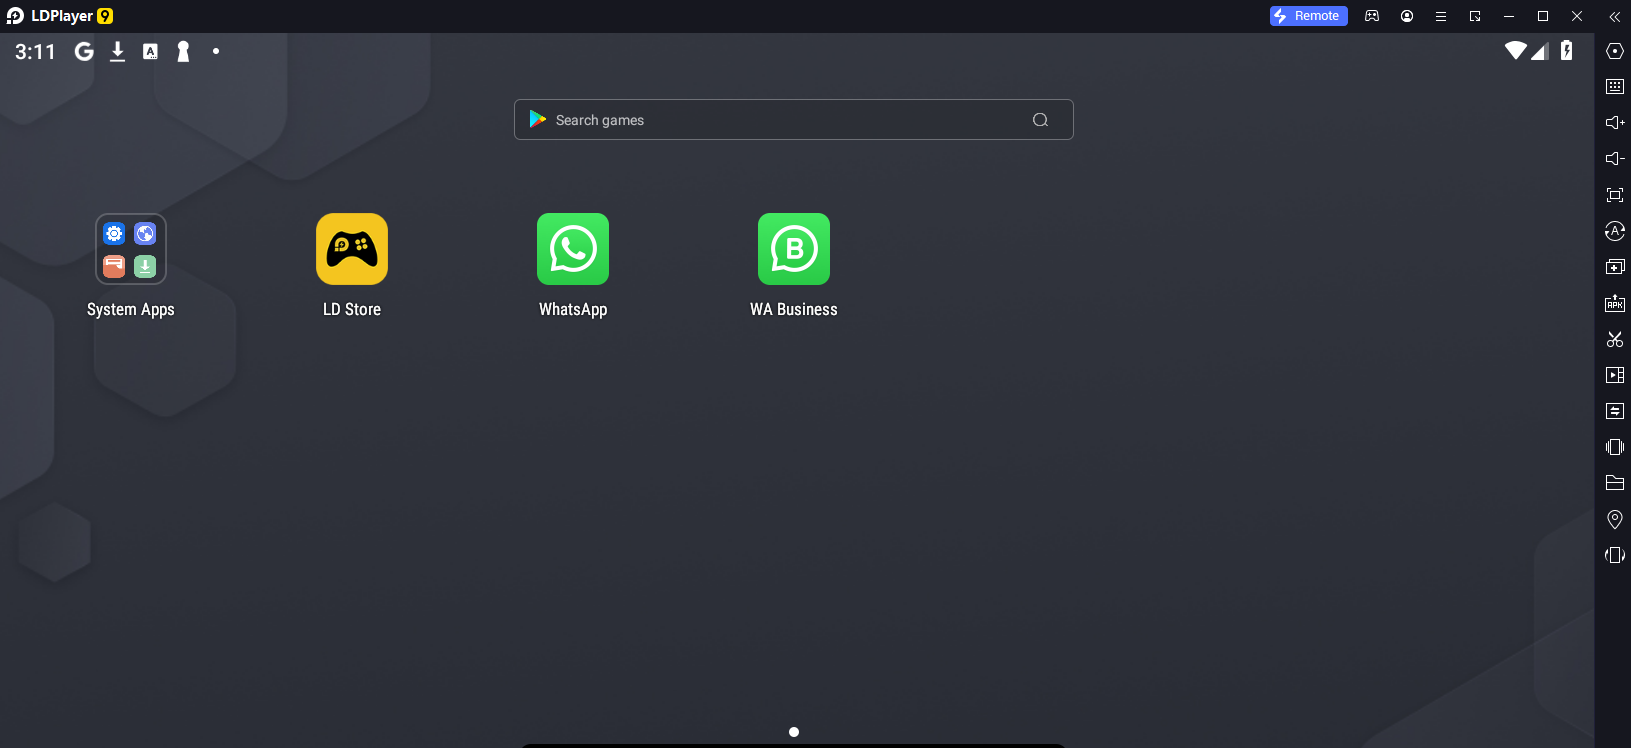This screenshot has width=1631, height=748.
Task: Click the shake device sidebar icon
Action: click(x=1615, y=447)
